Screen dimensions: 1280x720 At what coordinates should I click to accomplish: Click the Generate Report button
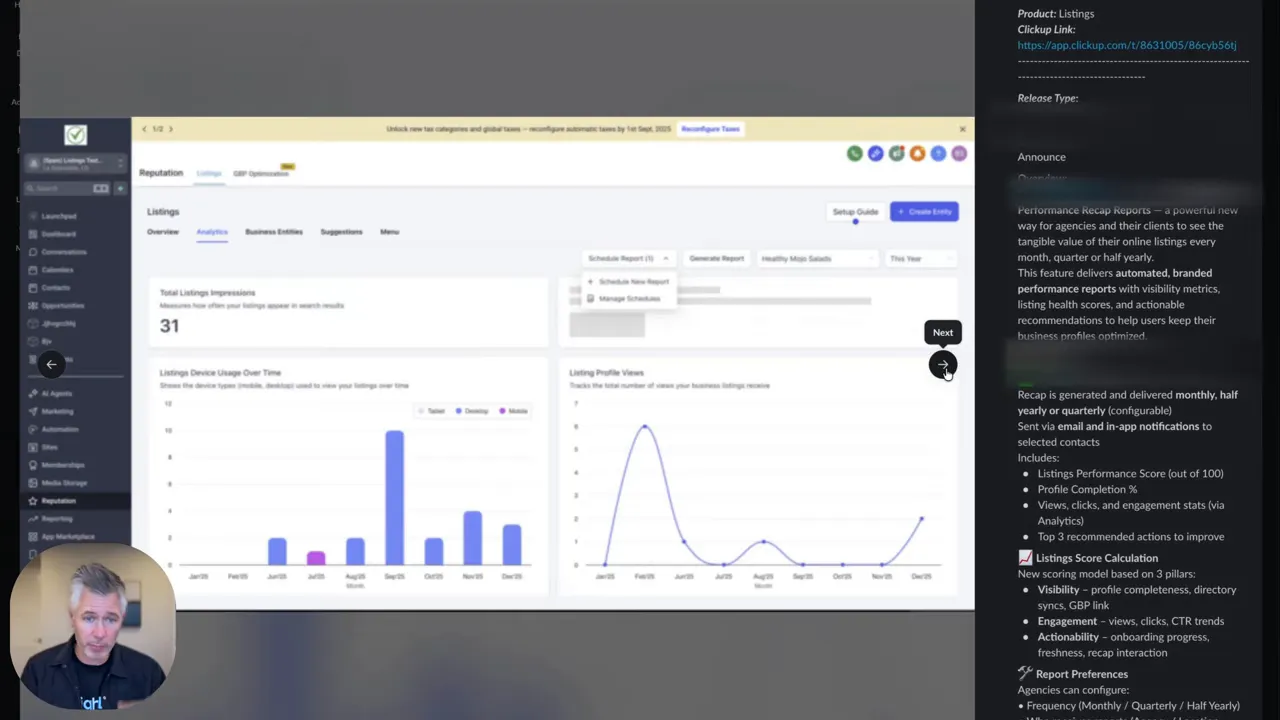point(716,258)
